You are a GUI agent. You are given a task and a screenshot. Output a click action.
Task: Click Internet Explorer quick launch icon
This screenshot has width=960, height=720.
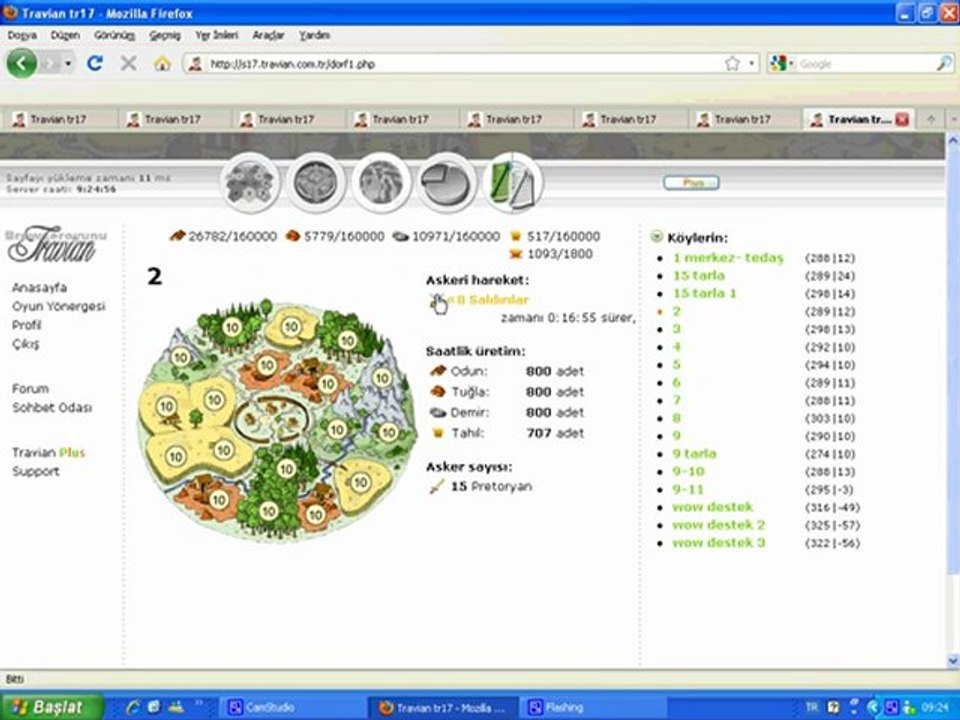tap(132, 707)
